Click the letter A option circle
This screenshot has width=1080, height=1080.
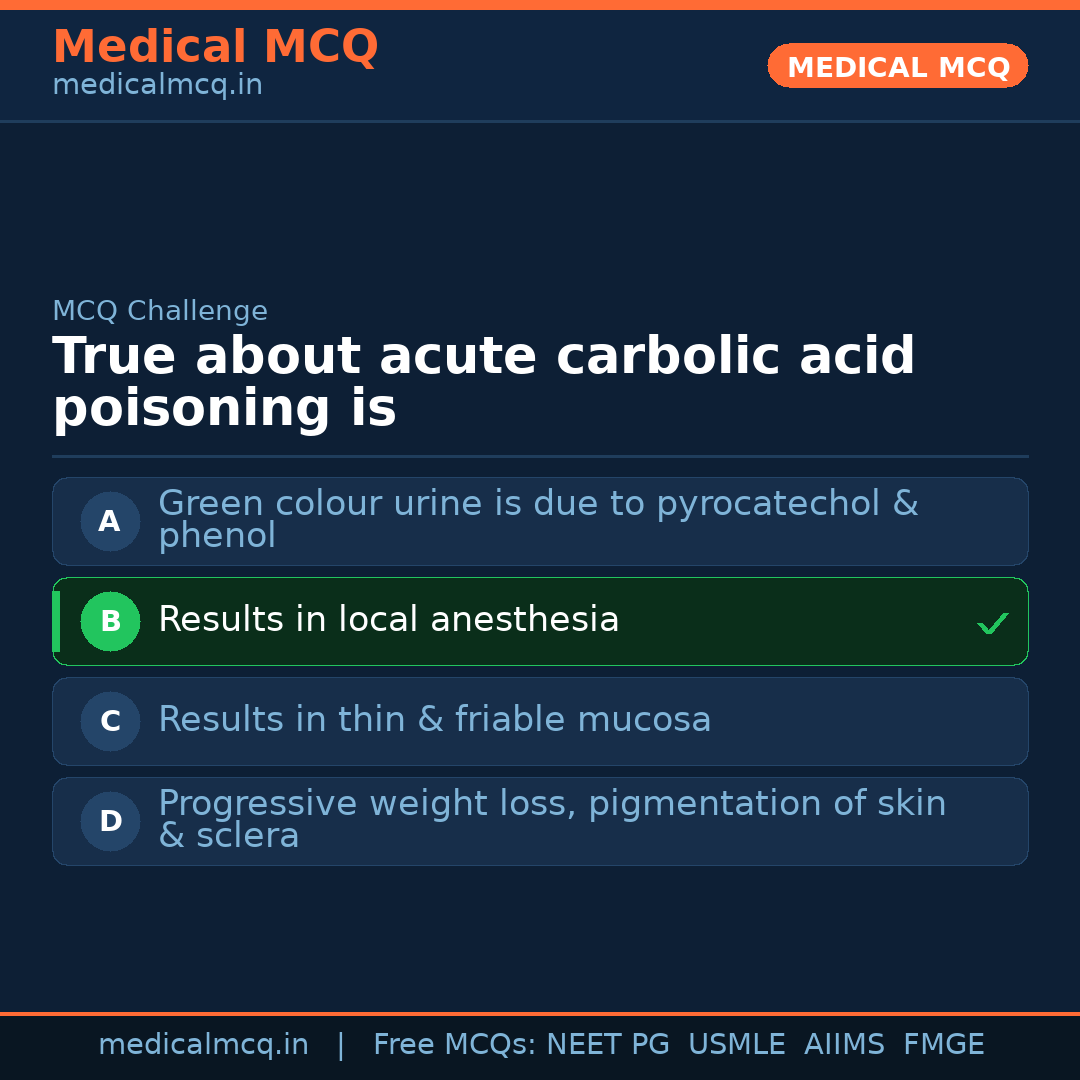point(110,521)
